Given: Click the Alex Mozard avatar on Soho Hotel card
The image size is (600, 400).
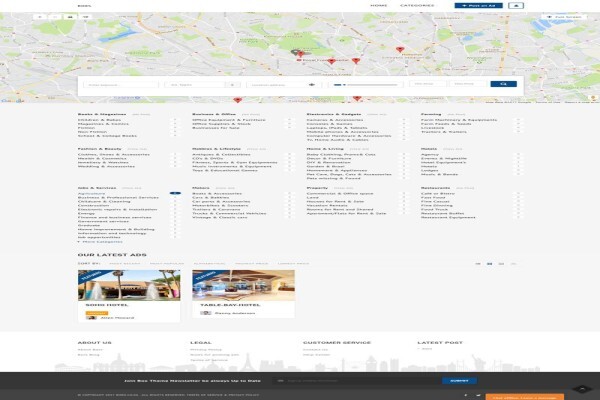Looking at the screenshot, I should click(91, 317).
